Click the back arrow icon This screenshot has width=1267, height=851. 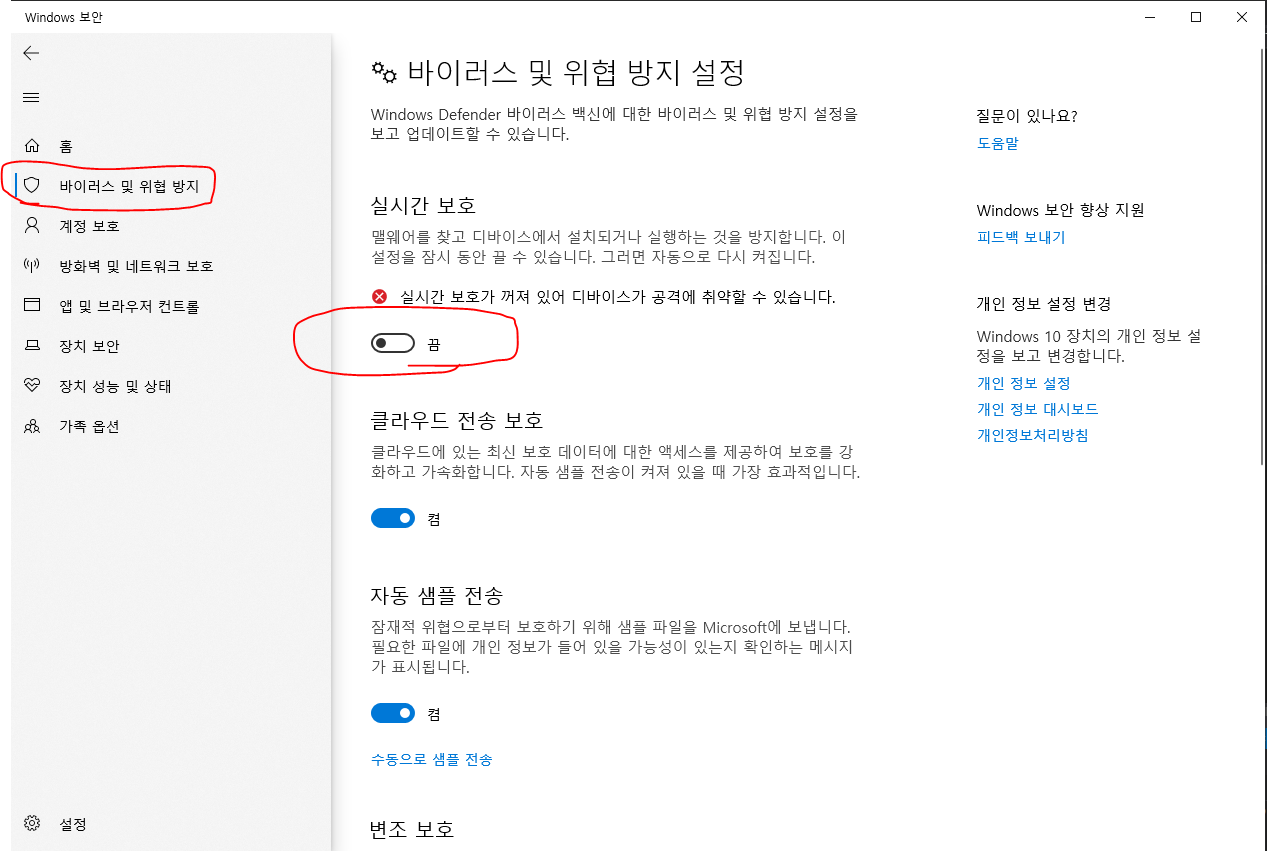pyautogui.click(x=31, y=53)
